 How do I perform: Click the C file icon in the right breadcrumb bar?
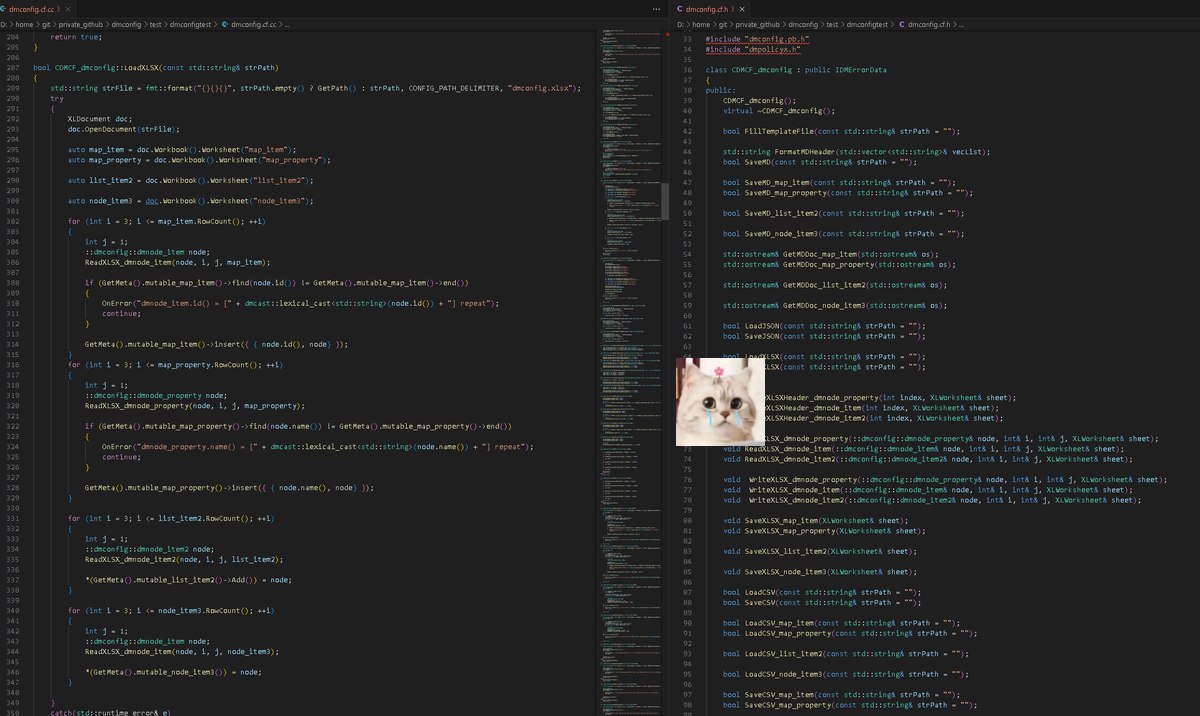(901, 24)
